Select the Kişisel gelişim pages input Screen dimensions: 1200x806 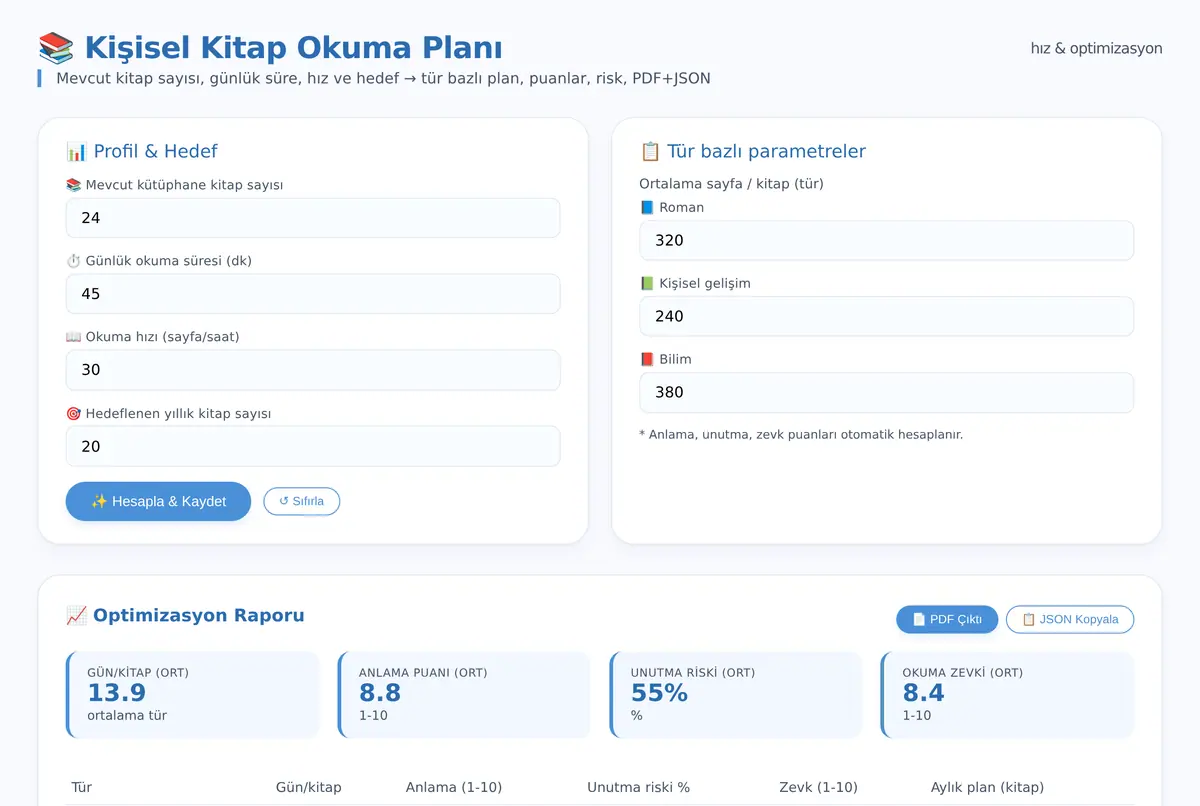click(886, 316)
